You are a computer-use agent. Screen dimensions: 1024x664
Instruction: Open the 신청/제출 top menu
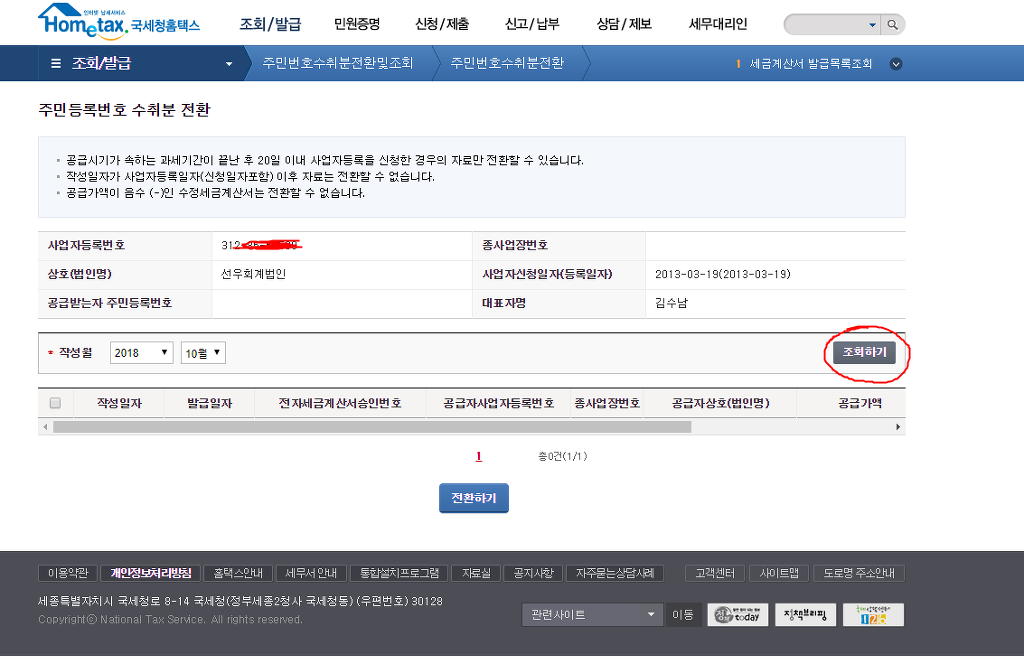click(442, 24)
